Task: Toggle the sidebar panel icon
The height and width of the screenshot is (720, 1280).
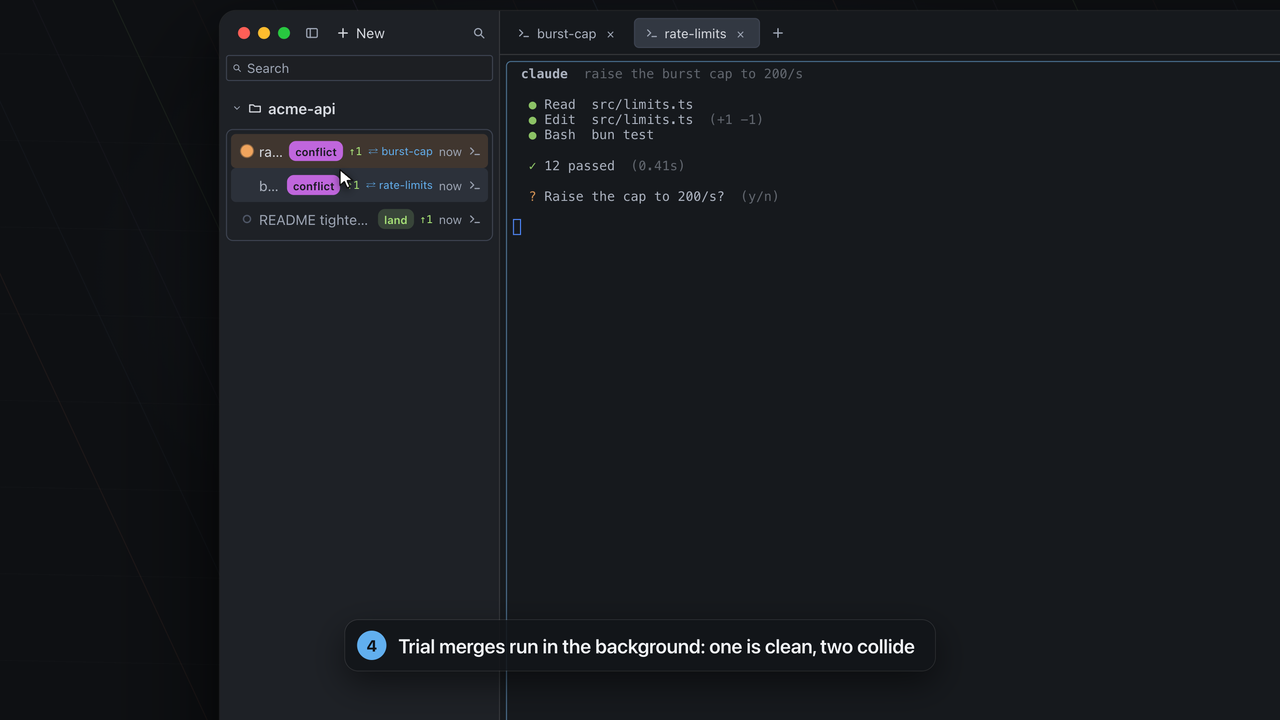Action: 312,33
